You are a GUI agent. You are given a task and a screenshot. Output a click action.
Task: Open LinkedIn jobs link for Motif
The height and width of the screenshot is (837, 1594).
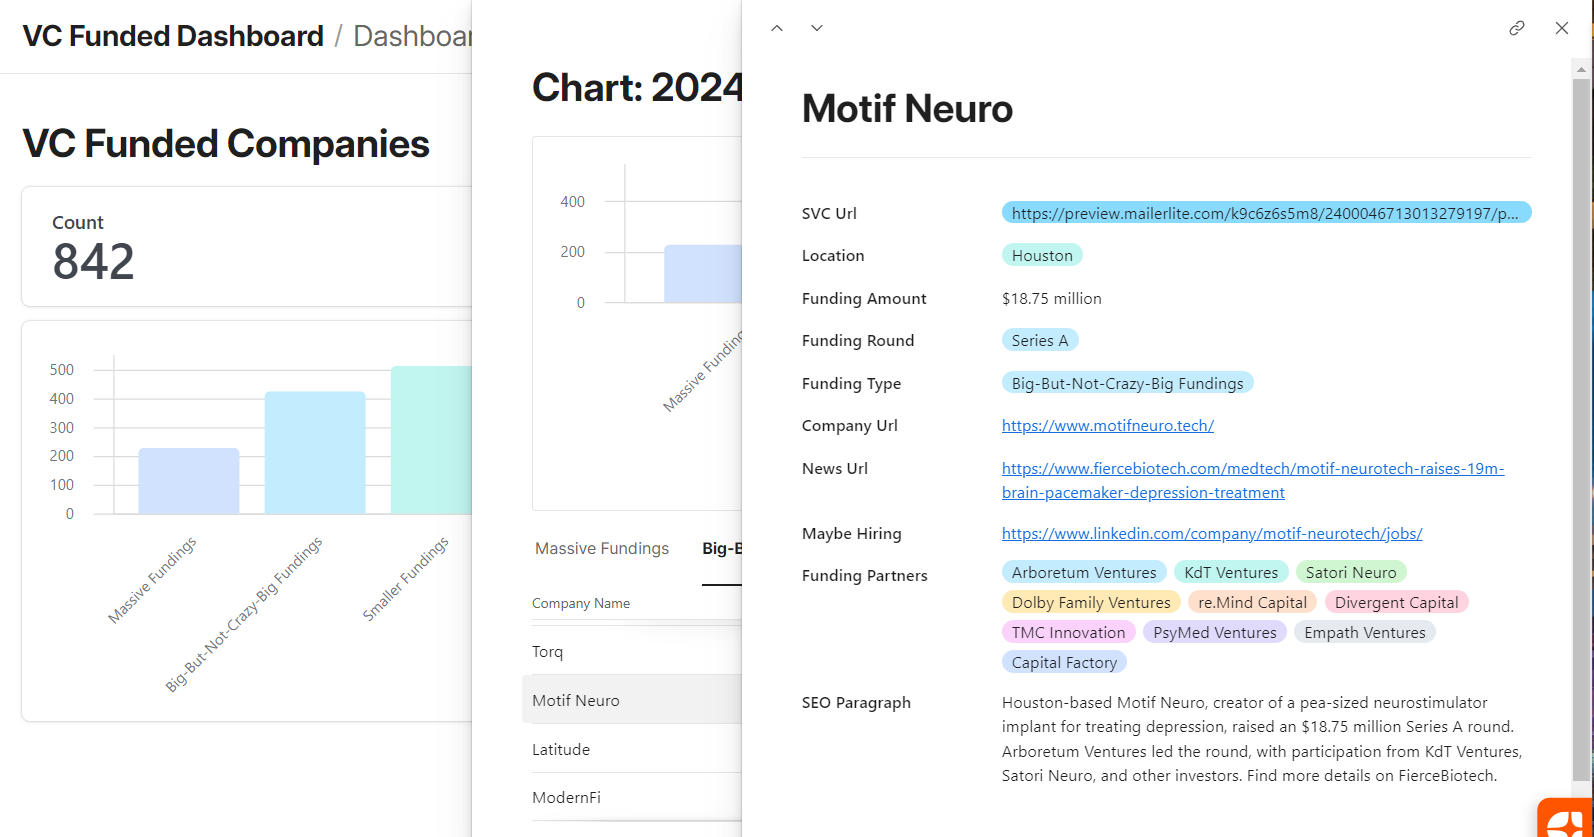click(1212, 534)
